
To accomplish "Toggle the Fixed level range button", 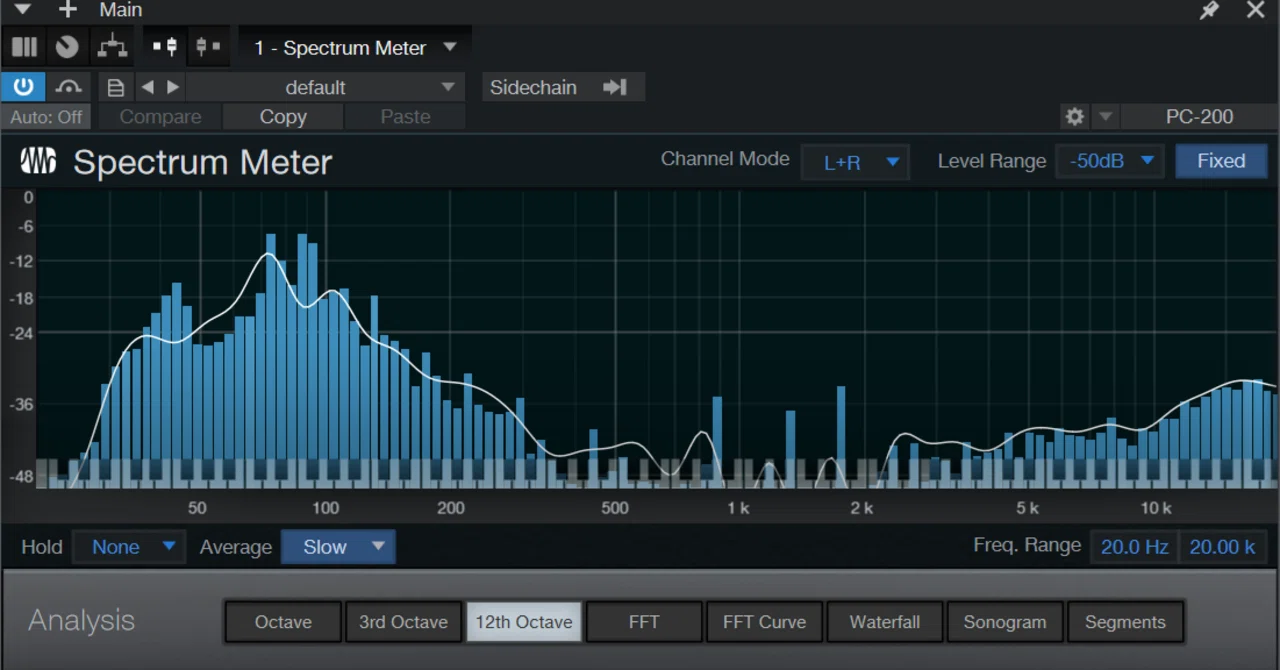I will pos(1221,161).
